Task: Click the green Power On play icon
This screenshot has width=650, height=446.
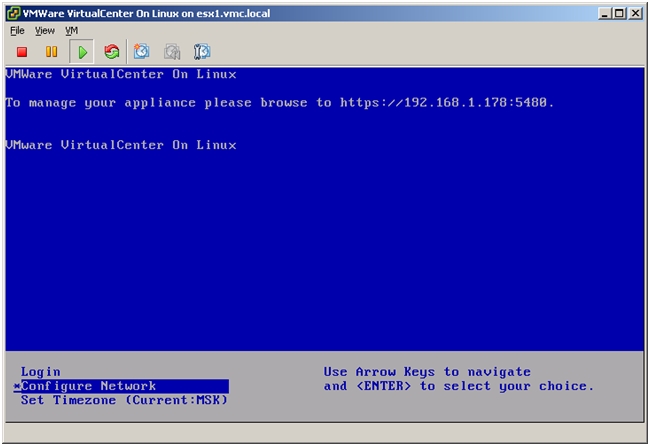Action: 83,51
